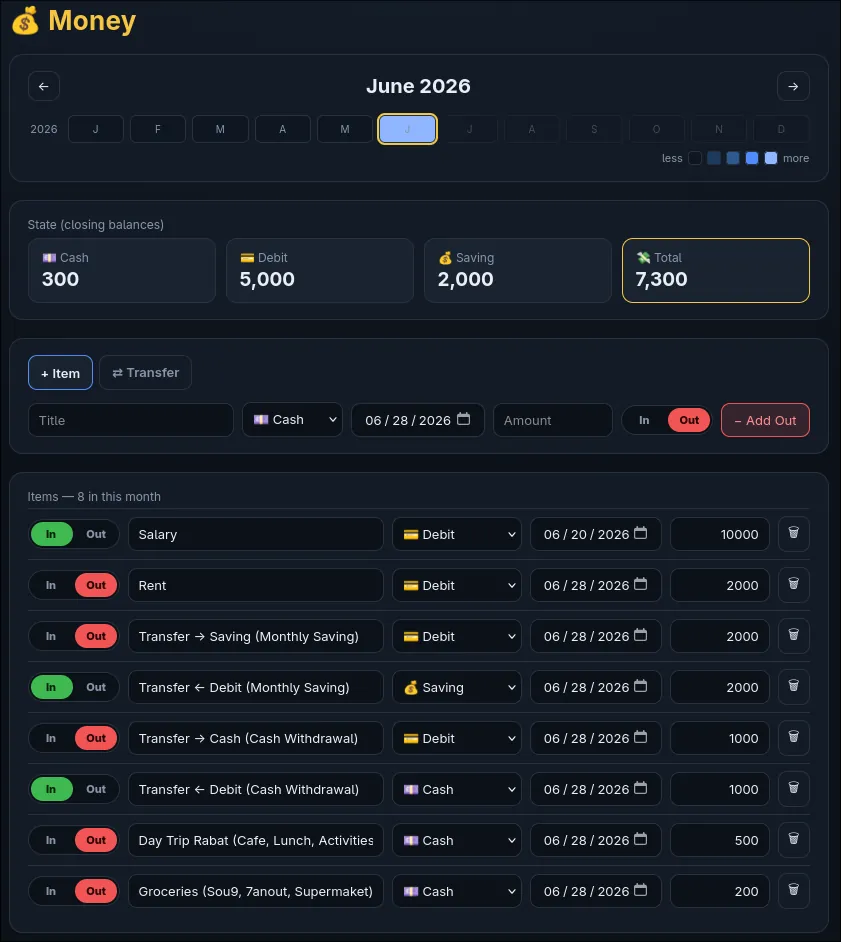Switch Transfer ← Debit (Cash Withdrawal) to Out

click(96, 789)
